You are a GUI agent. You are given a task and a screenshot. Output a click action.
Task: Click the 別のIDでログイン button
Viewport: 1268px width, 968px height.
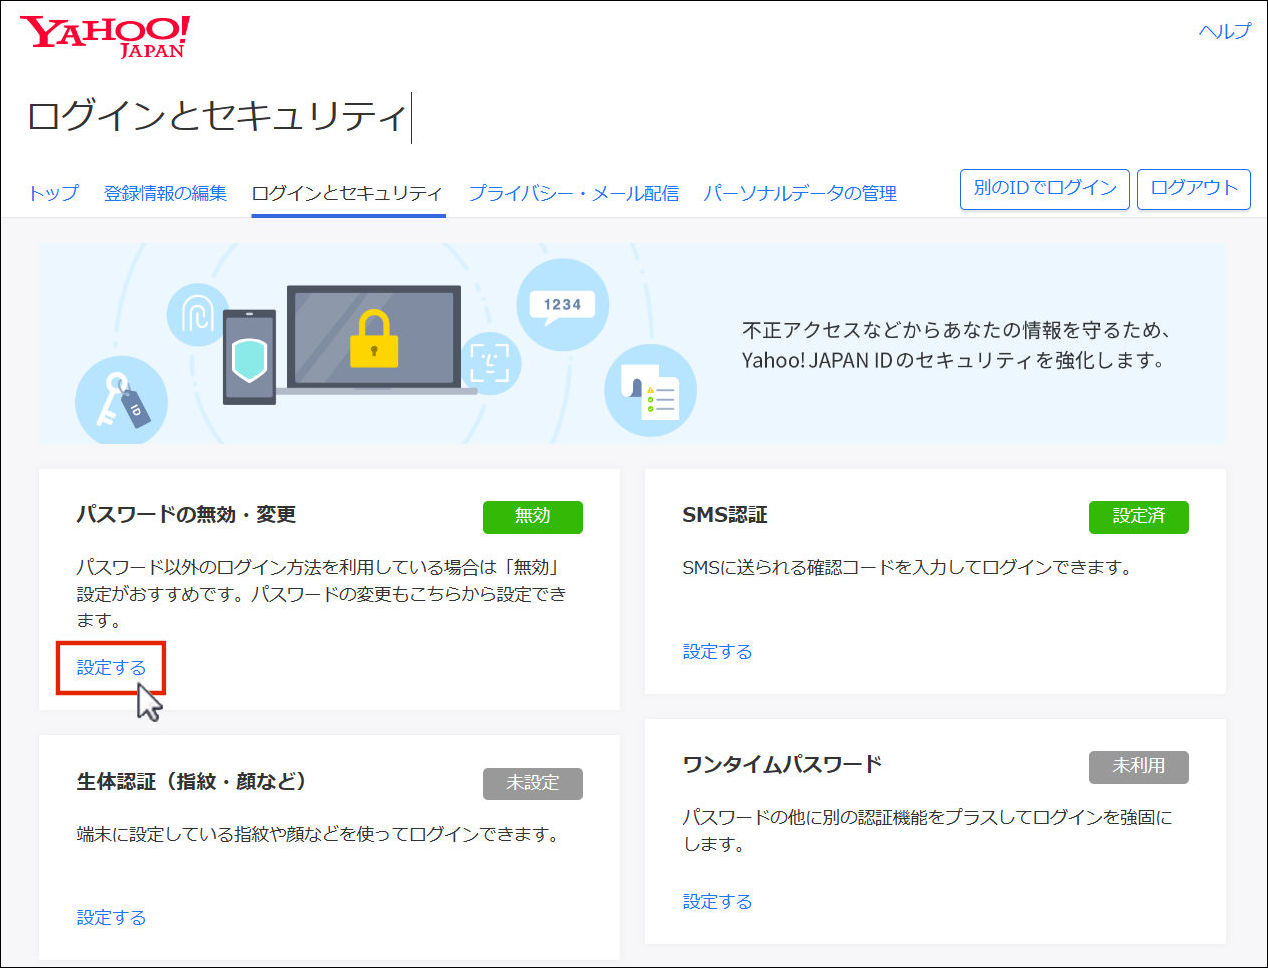[1044, 189]
